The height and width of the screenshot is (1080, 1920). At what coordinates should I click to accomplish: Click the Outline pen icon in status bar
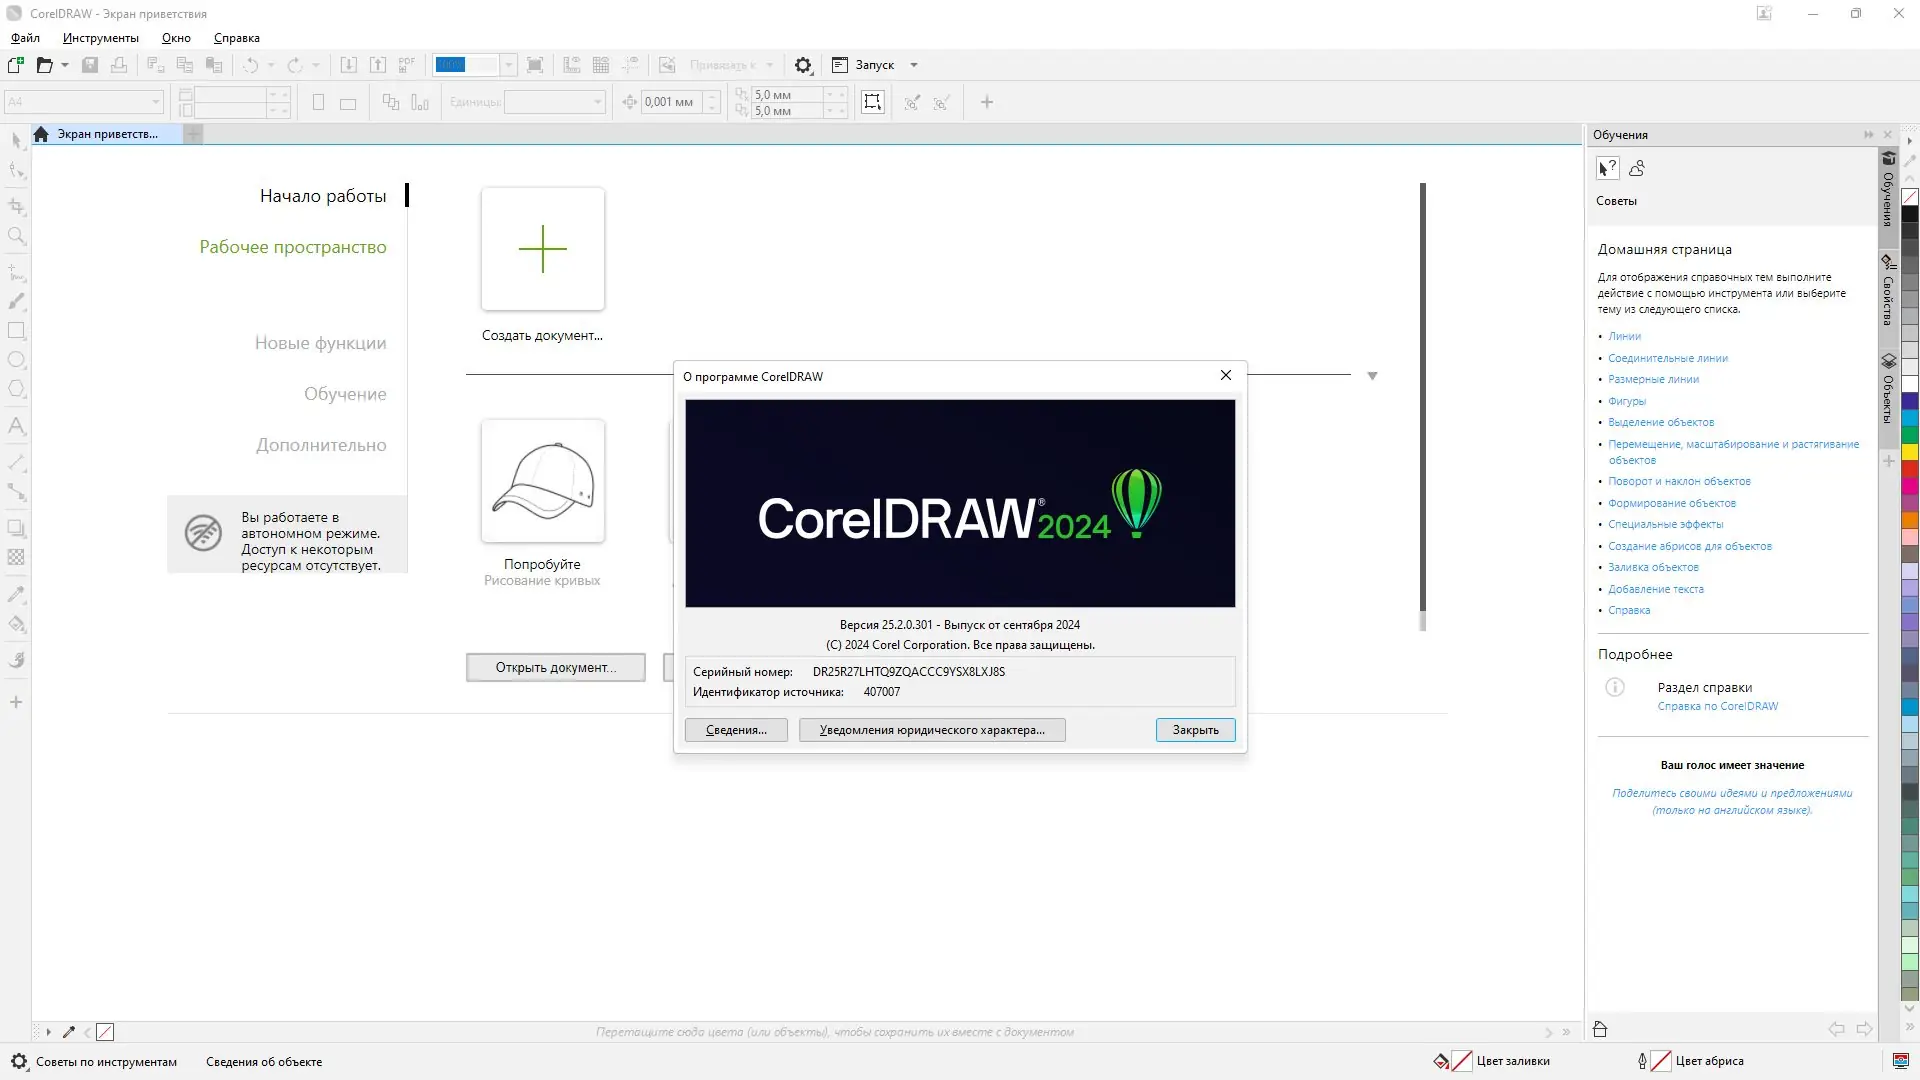tap(1641, 1061)
